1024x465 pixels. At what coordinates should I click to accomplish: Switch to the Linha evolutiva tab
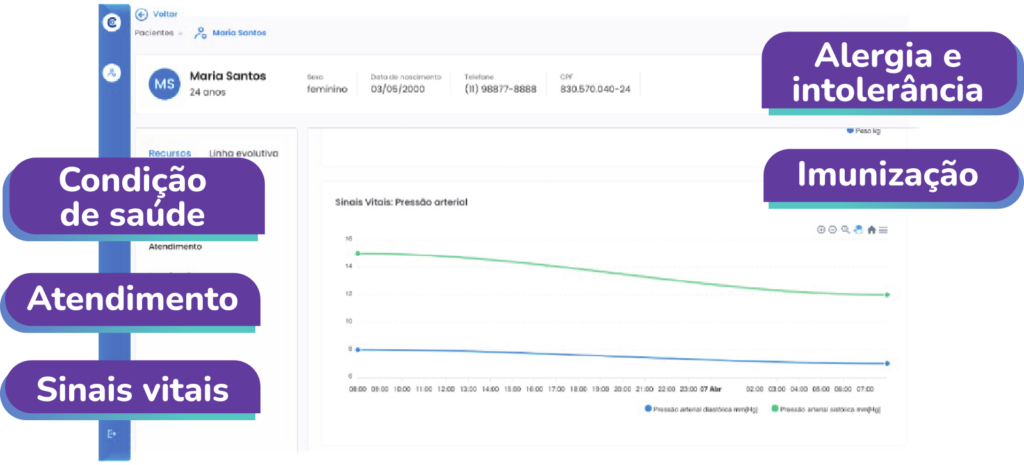[243, 153]
